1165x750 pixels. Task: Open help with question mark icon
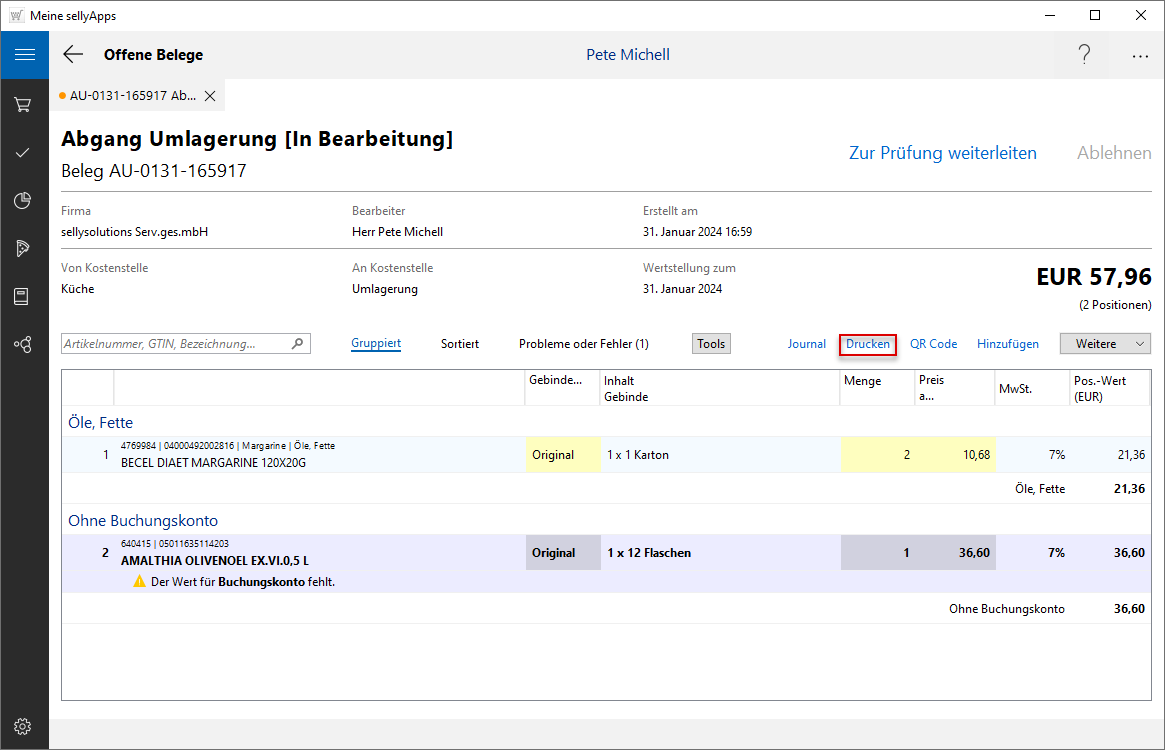[1084, 55]
